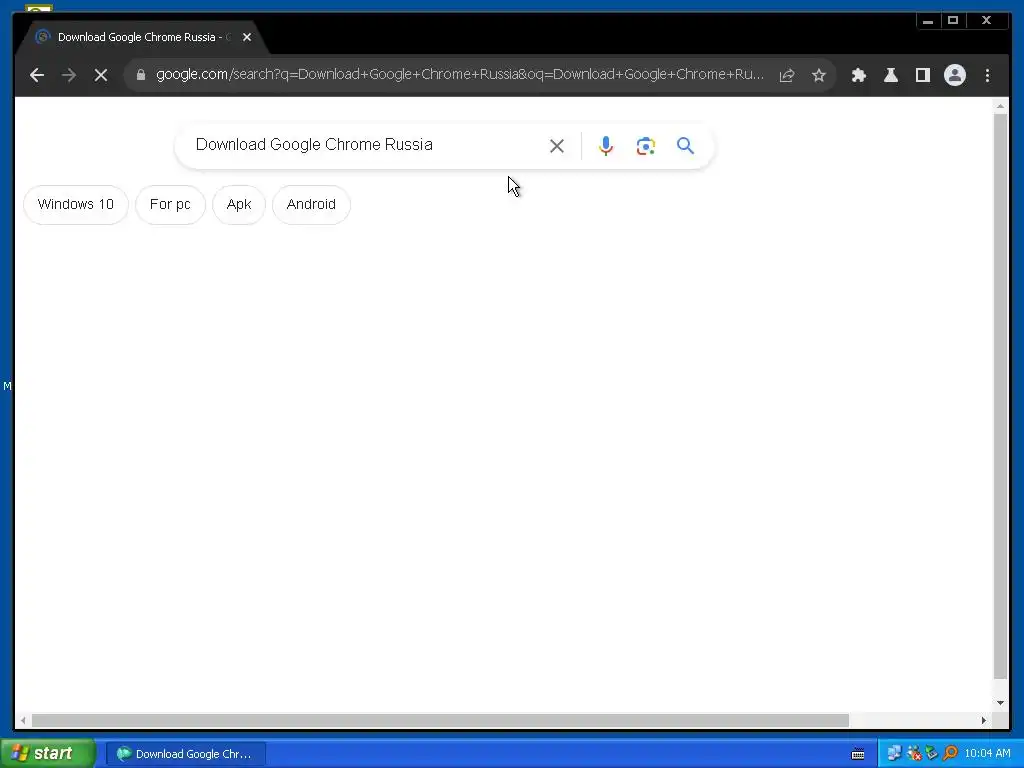The width and height of the screenshot is (1024, 768).
Task: Click the vertical scrollbar up arrow
Action: (1000, 105)
